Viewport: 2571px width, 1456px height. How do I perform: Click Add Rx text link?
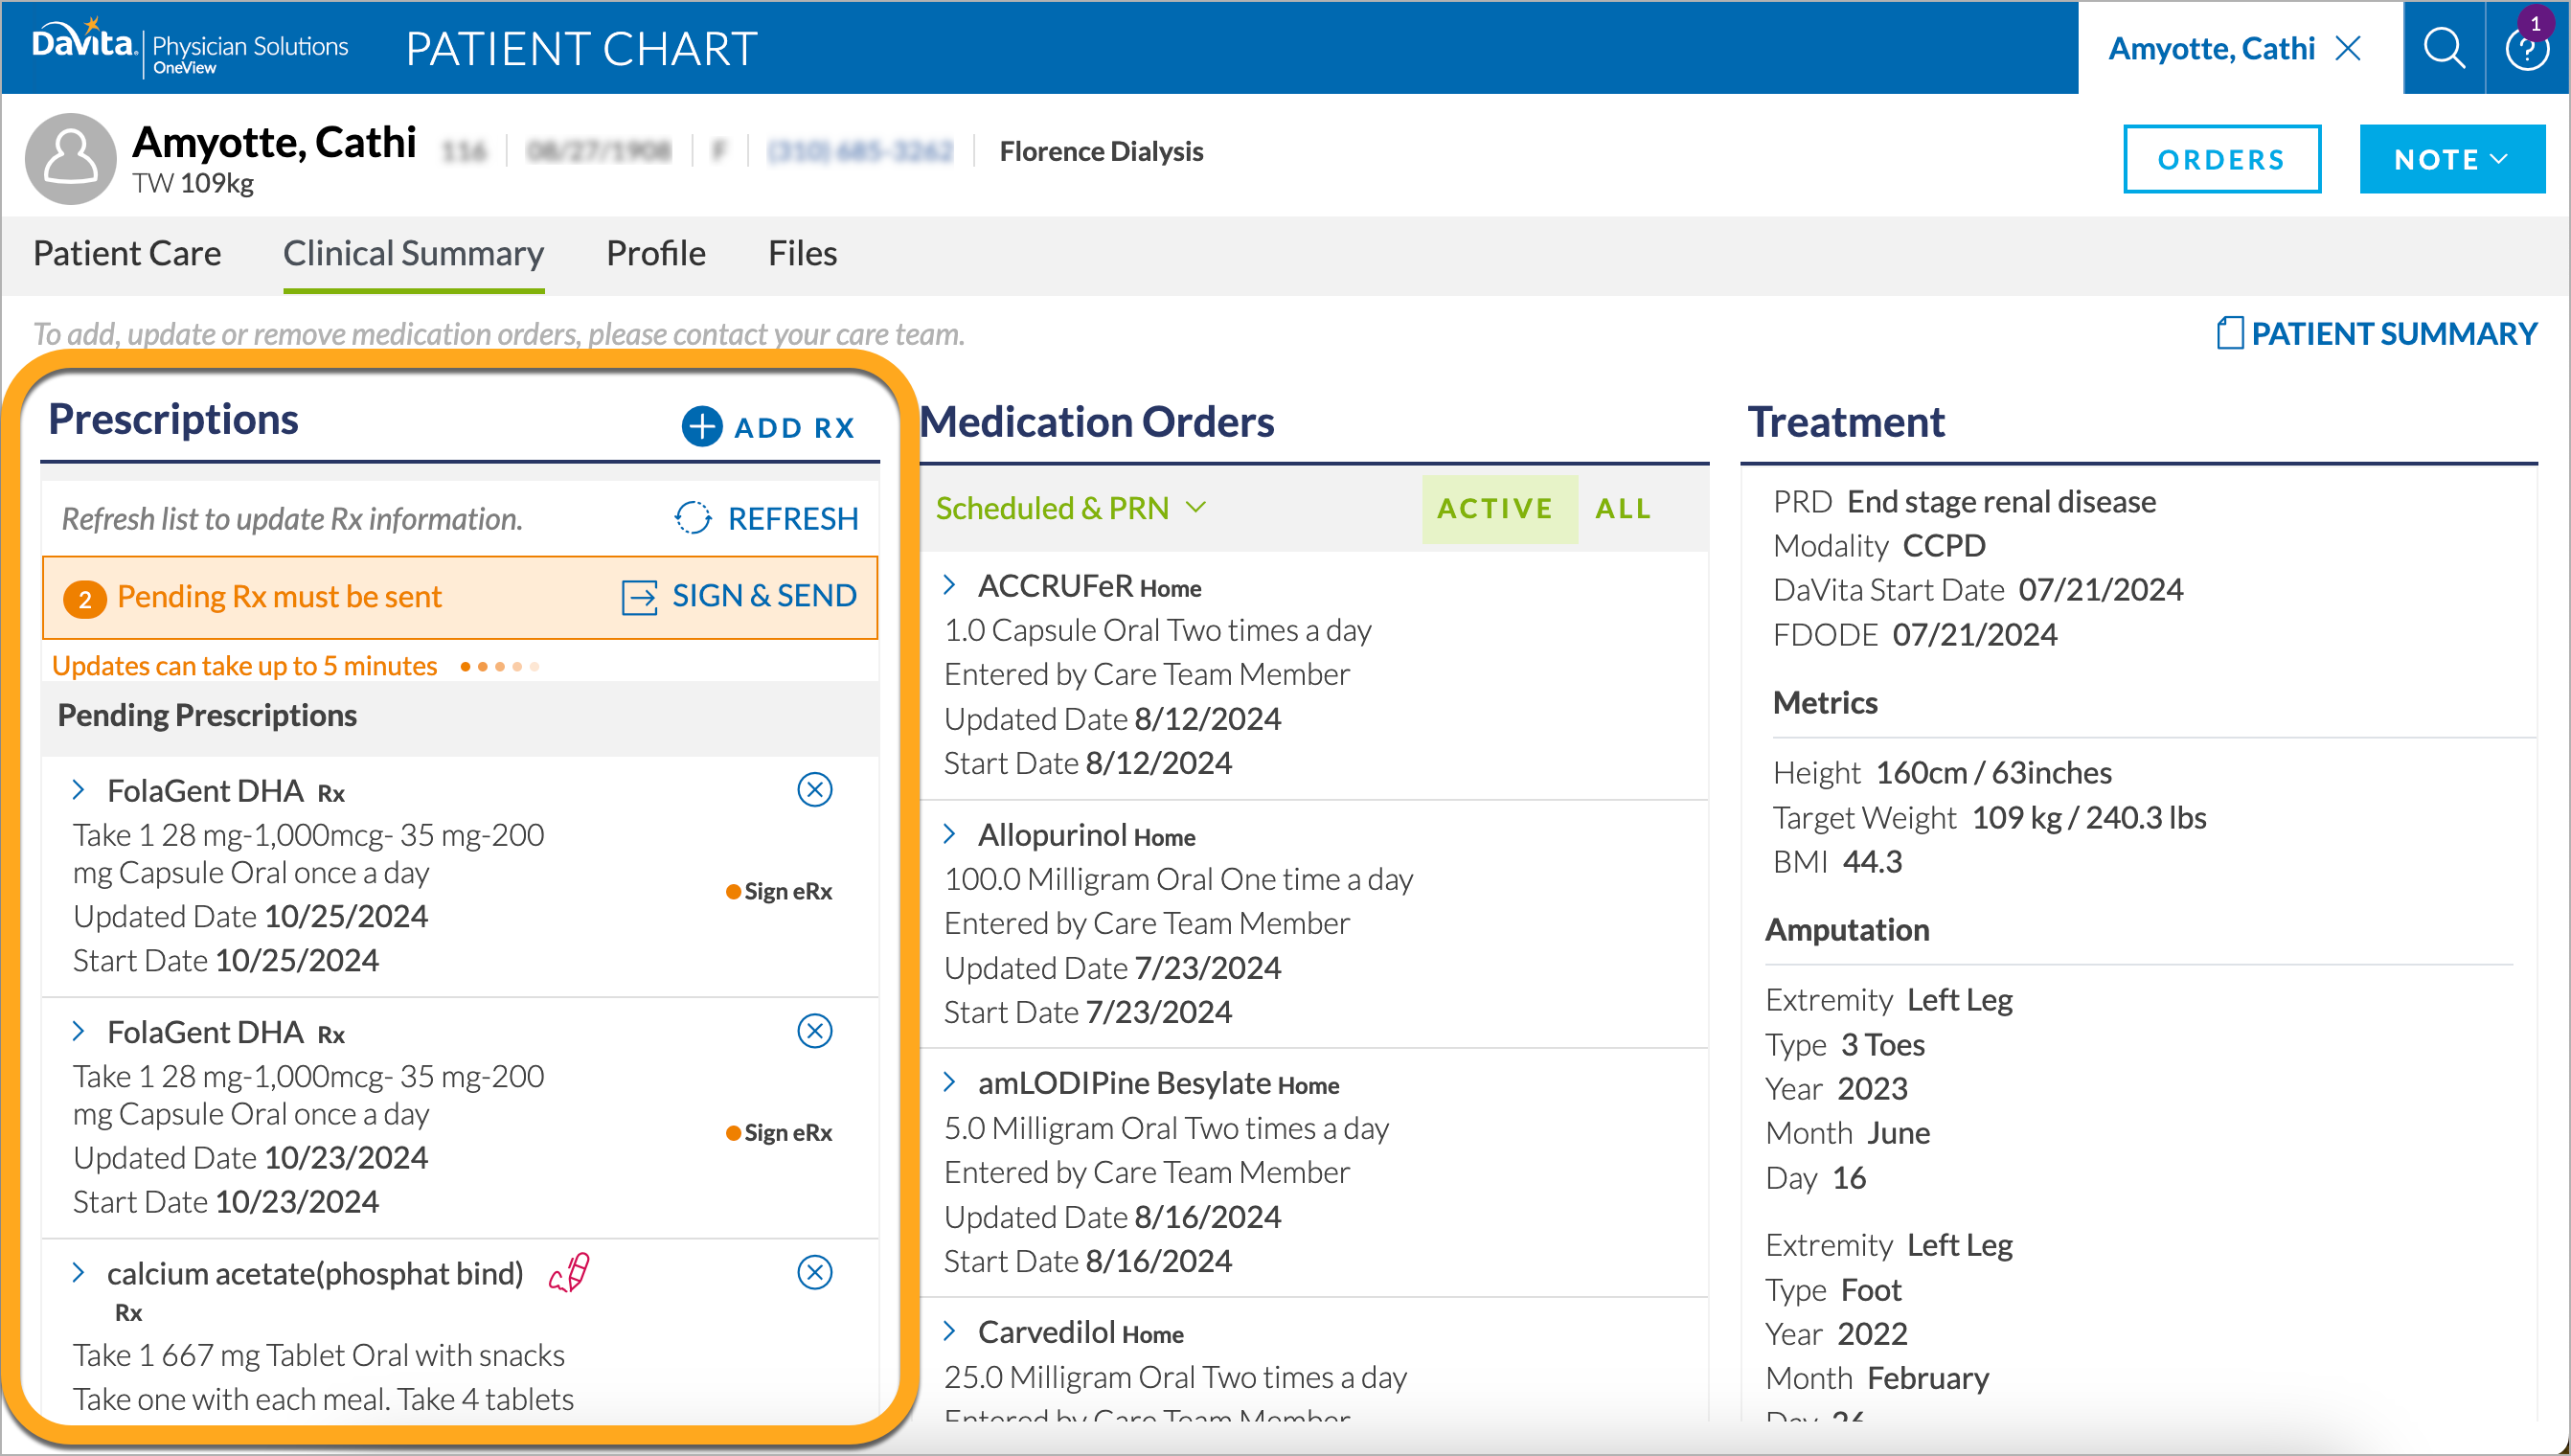click(795, 427)
